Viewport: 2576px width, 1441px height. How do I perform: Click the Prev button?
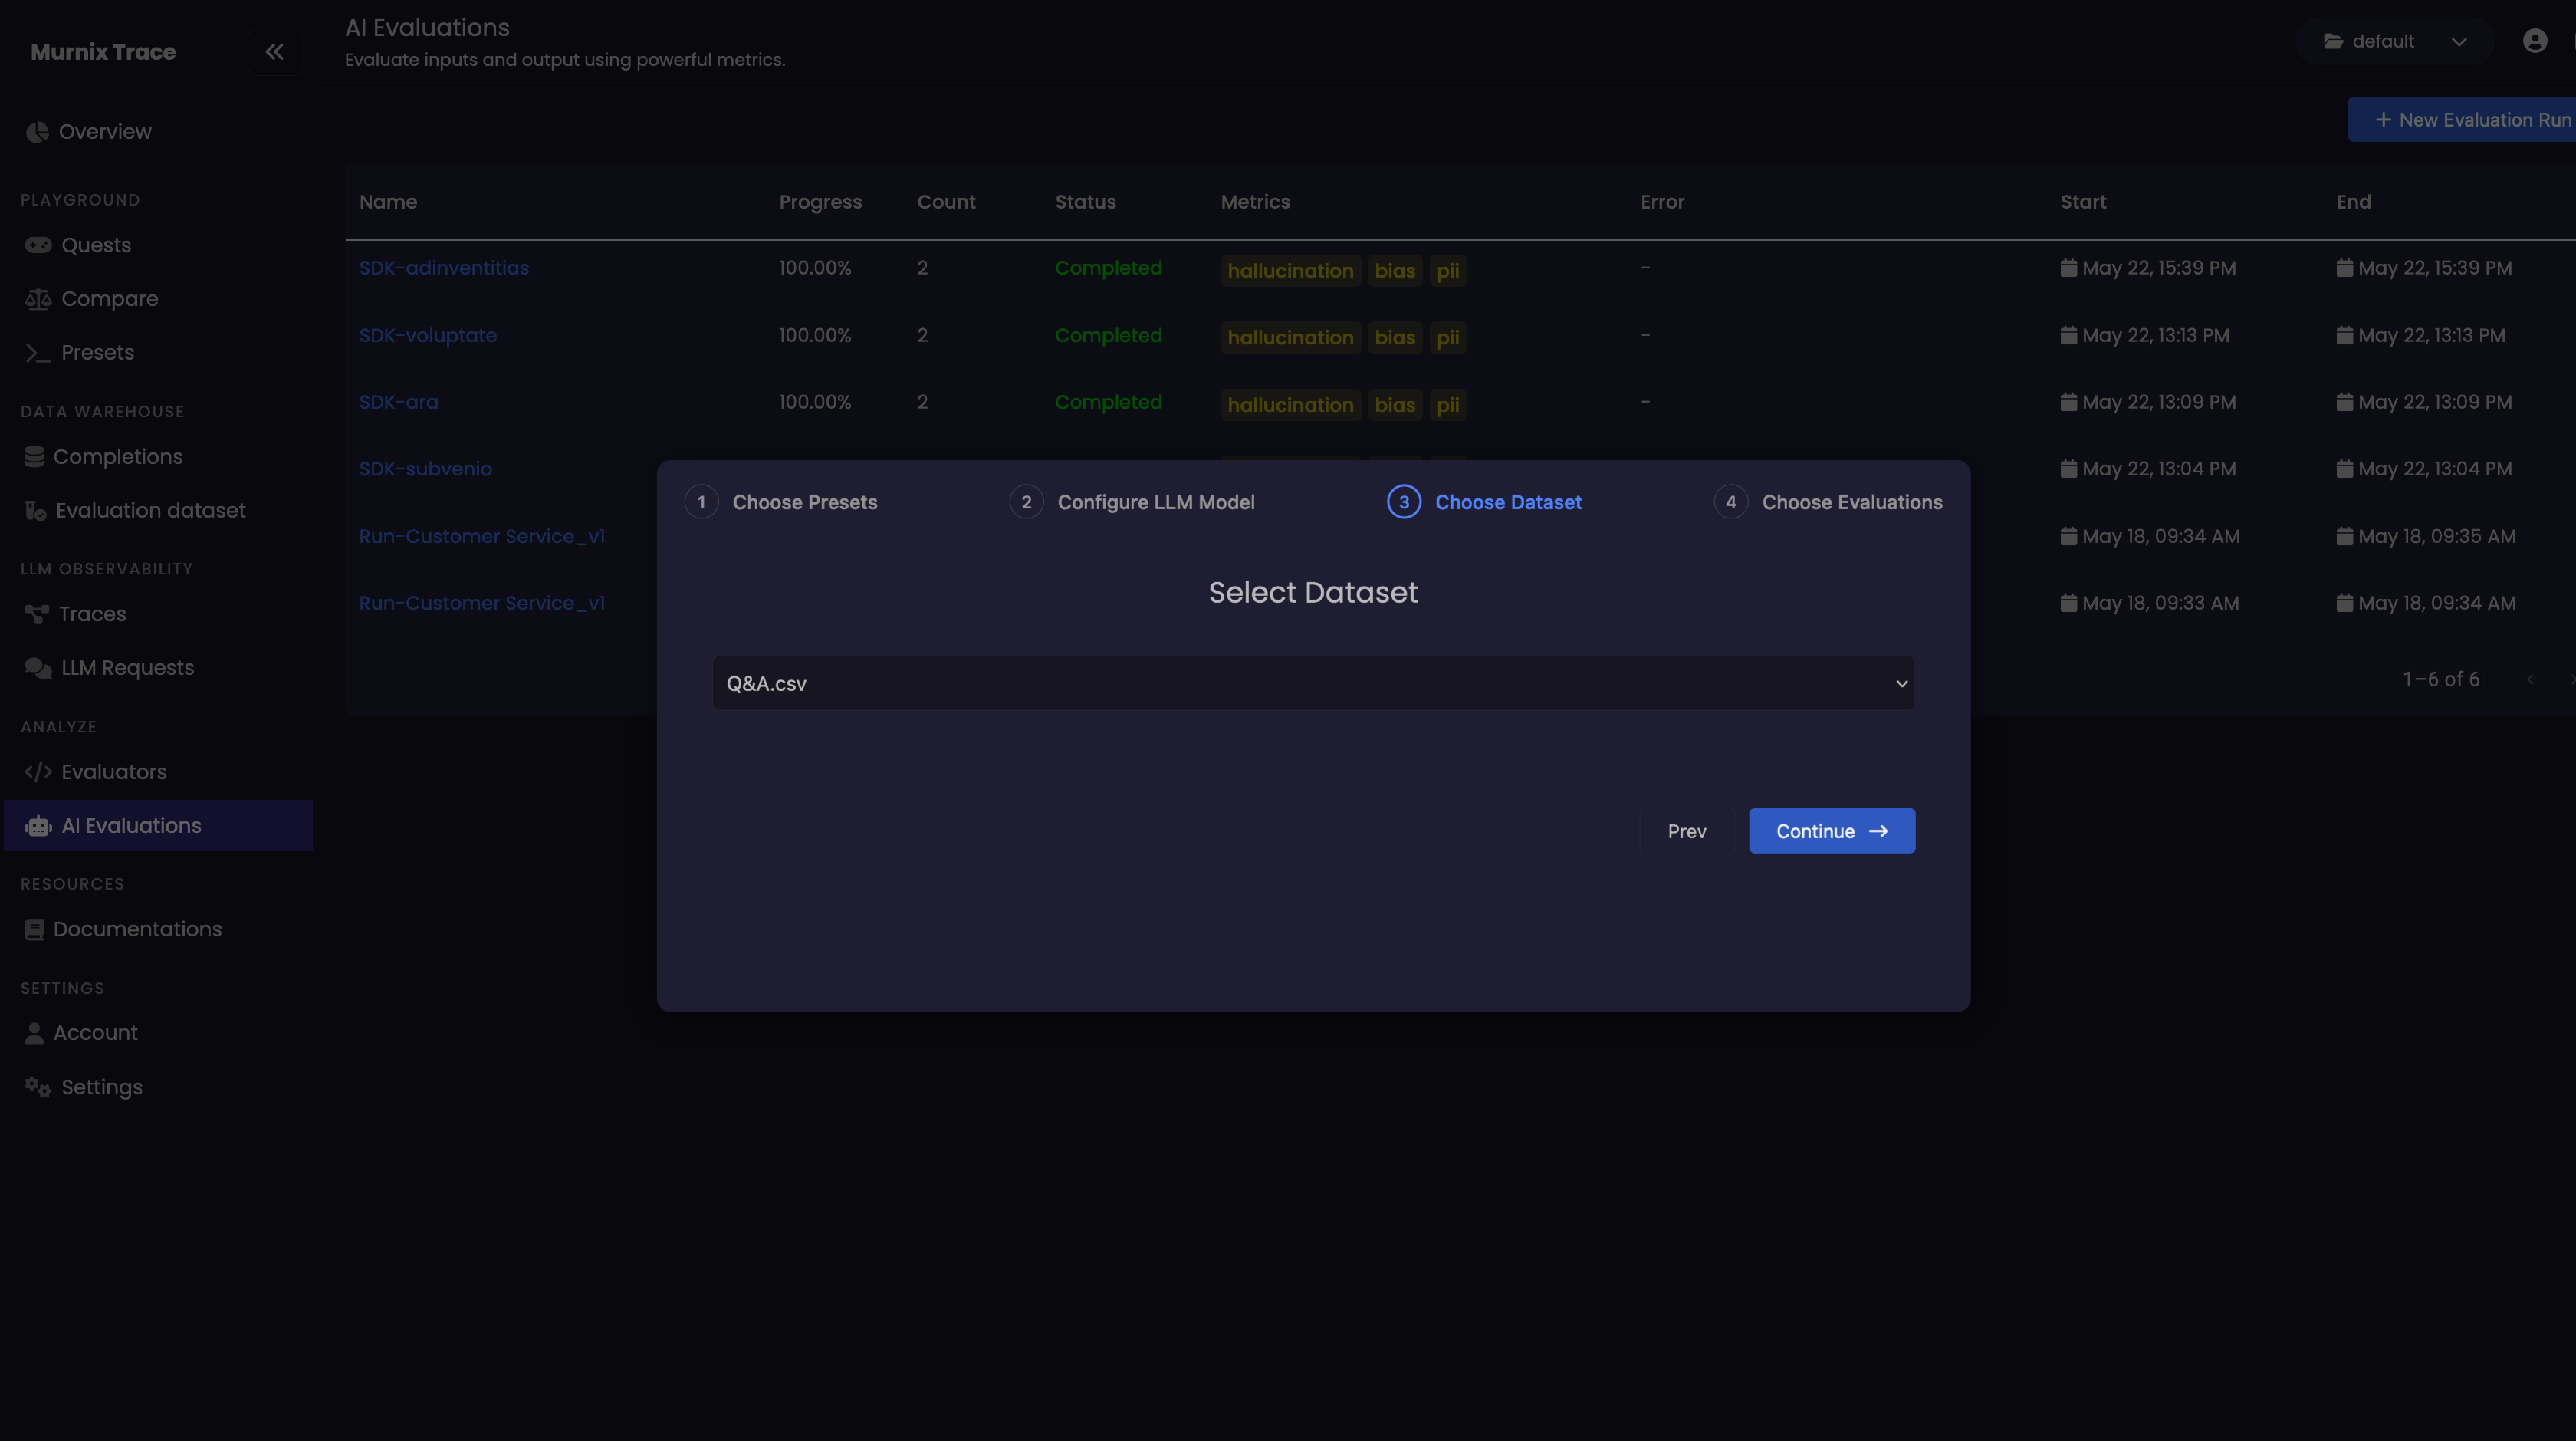point(1686,831)
